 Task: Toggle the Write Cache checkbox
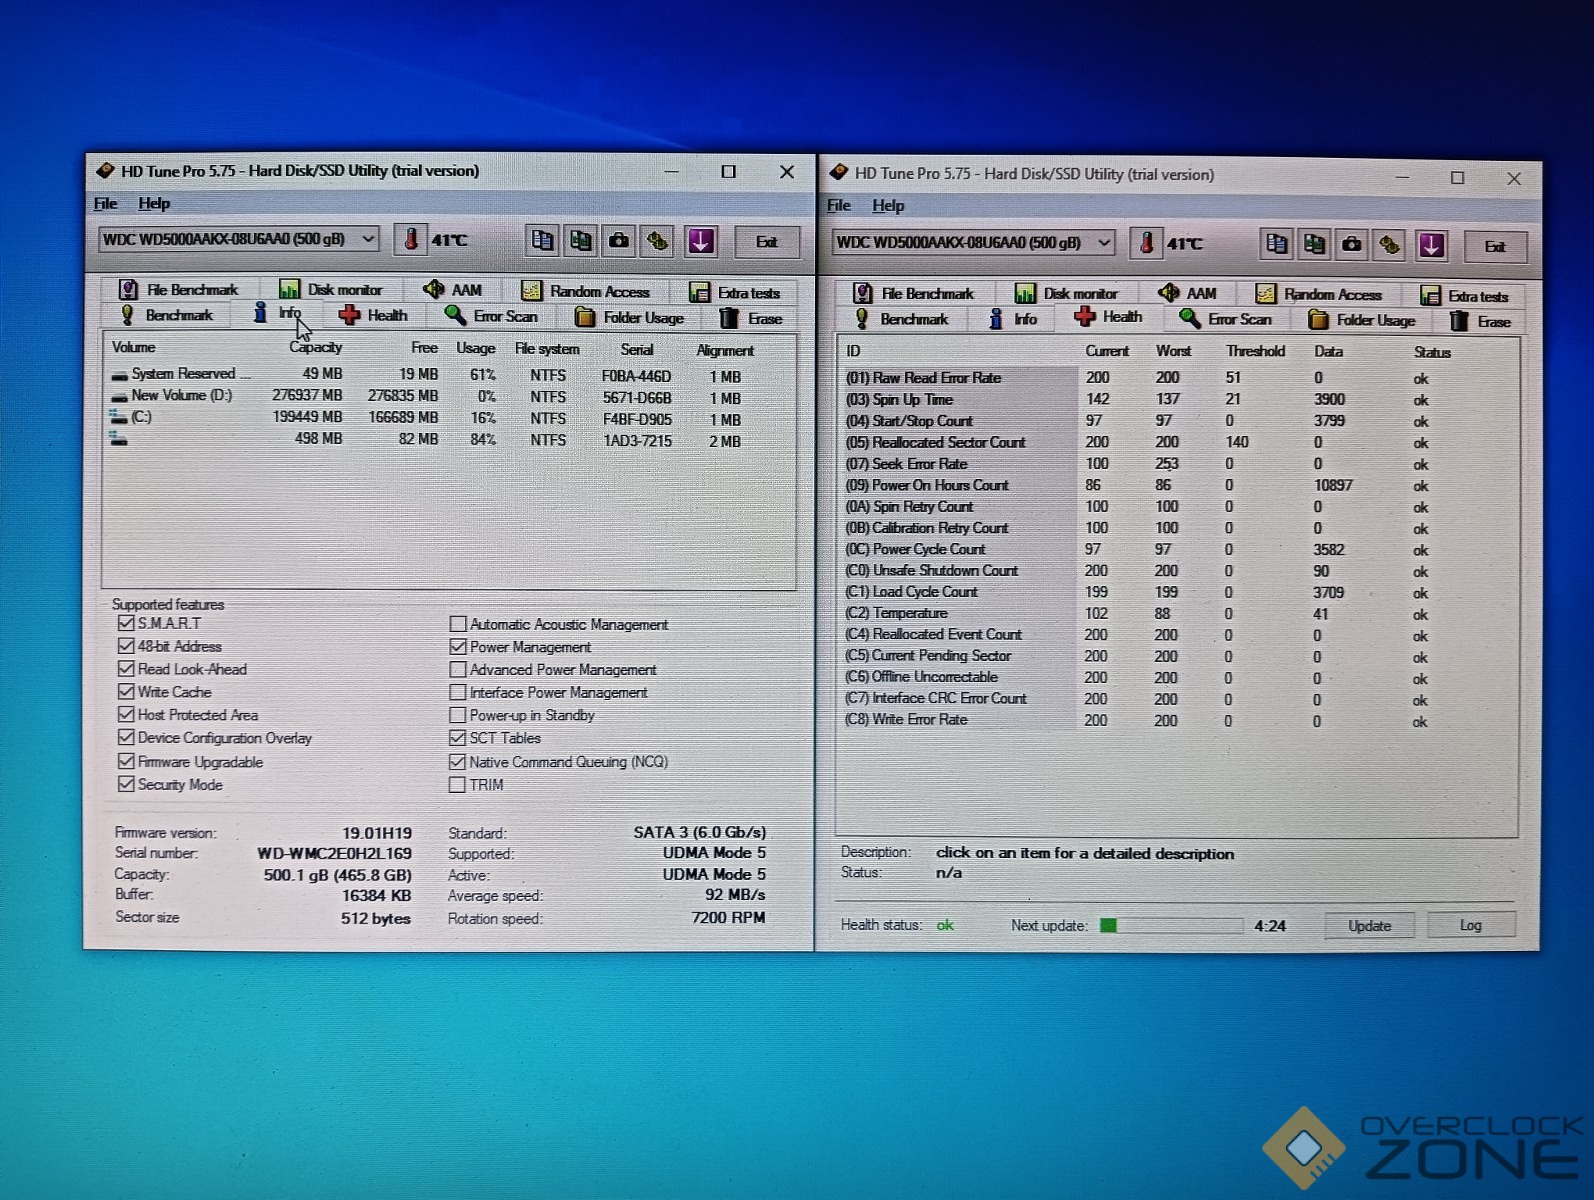click(126, 692)
